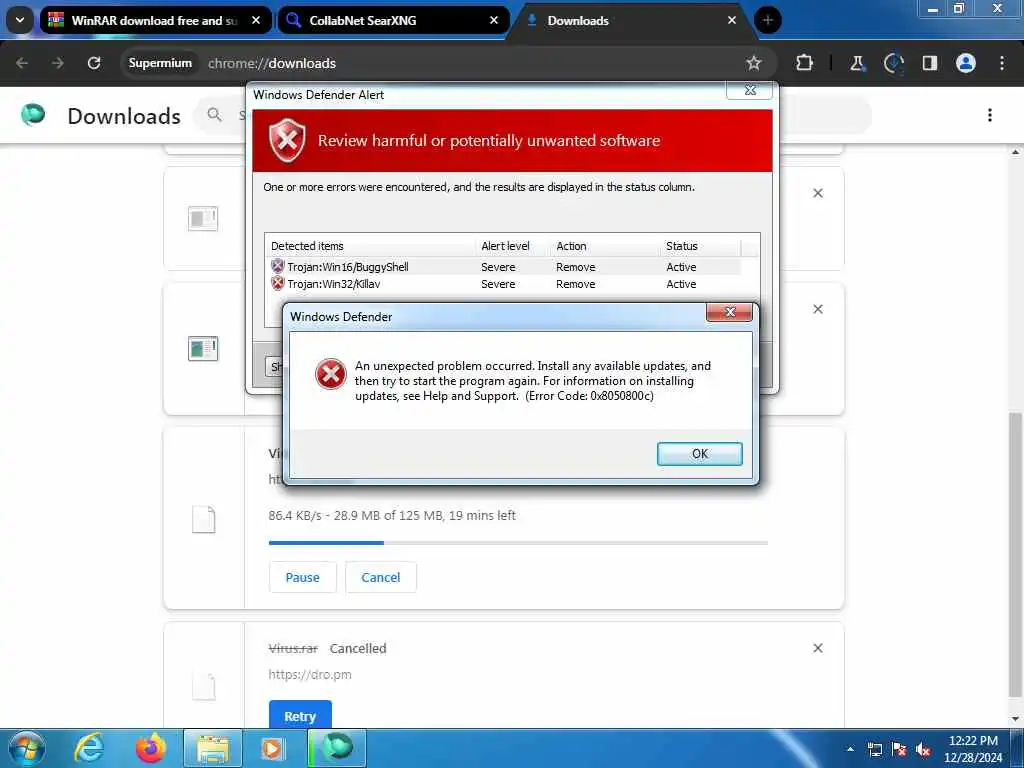Reload the current page
The height and width of the screenshot is (768, 1024).
point(94,63)
